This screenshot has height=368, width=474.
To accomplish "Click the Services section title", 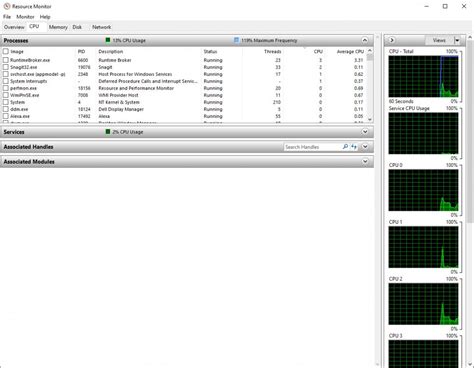I will pyautogui.click(x=14, y=132).
